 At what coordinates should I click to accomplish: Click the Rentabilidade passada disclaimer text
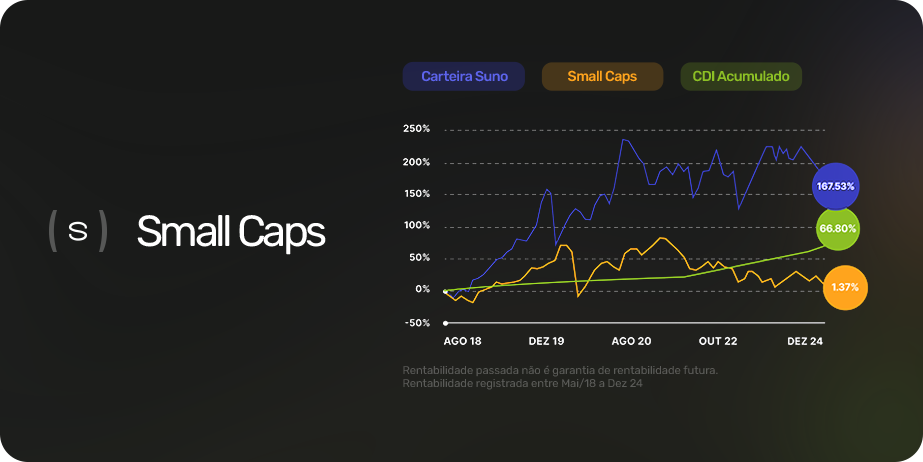[560, 370]
